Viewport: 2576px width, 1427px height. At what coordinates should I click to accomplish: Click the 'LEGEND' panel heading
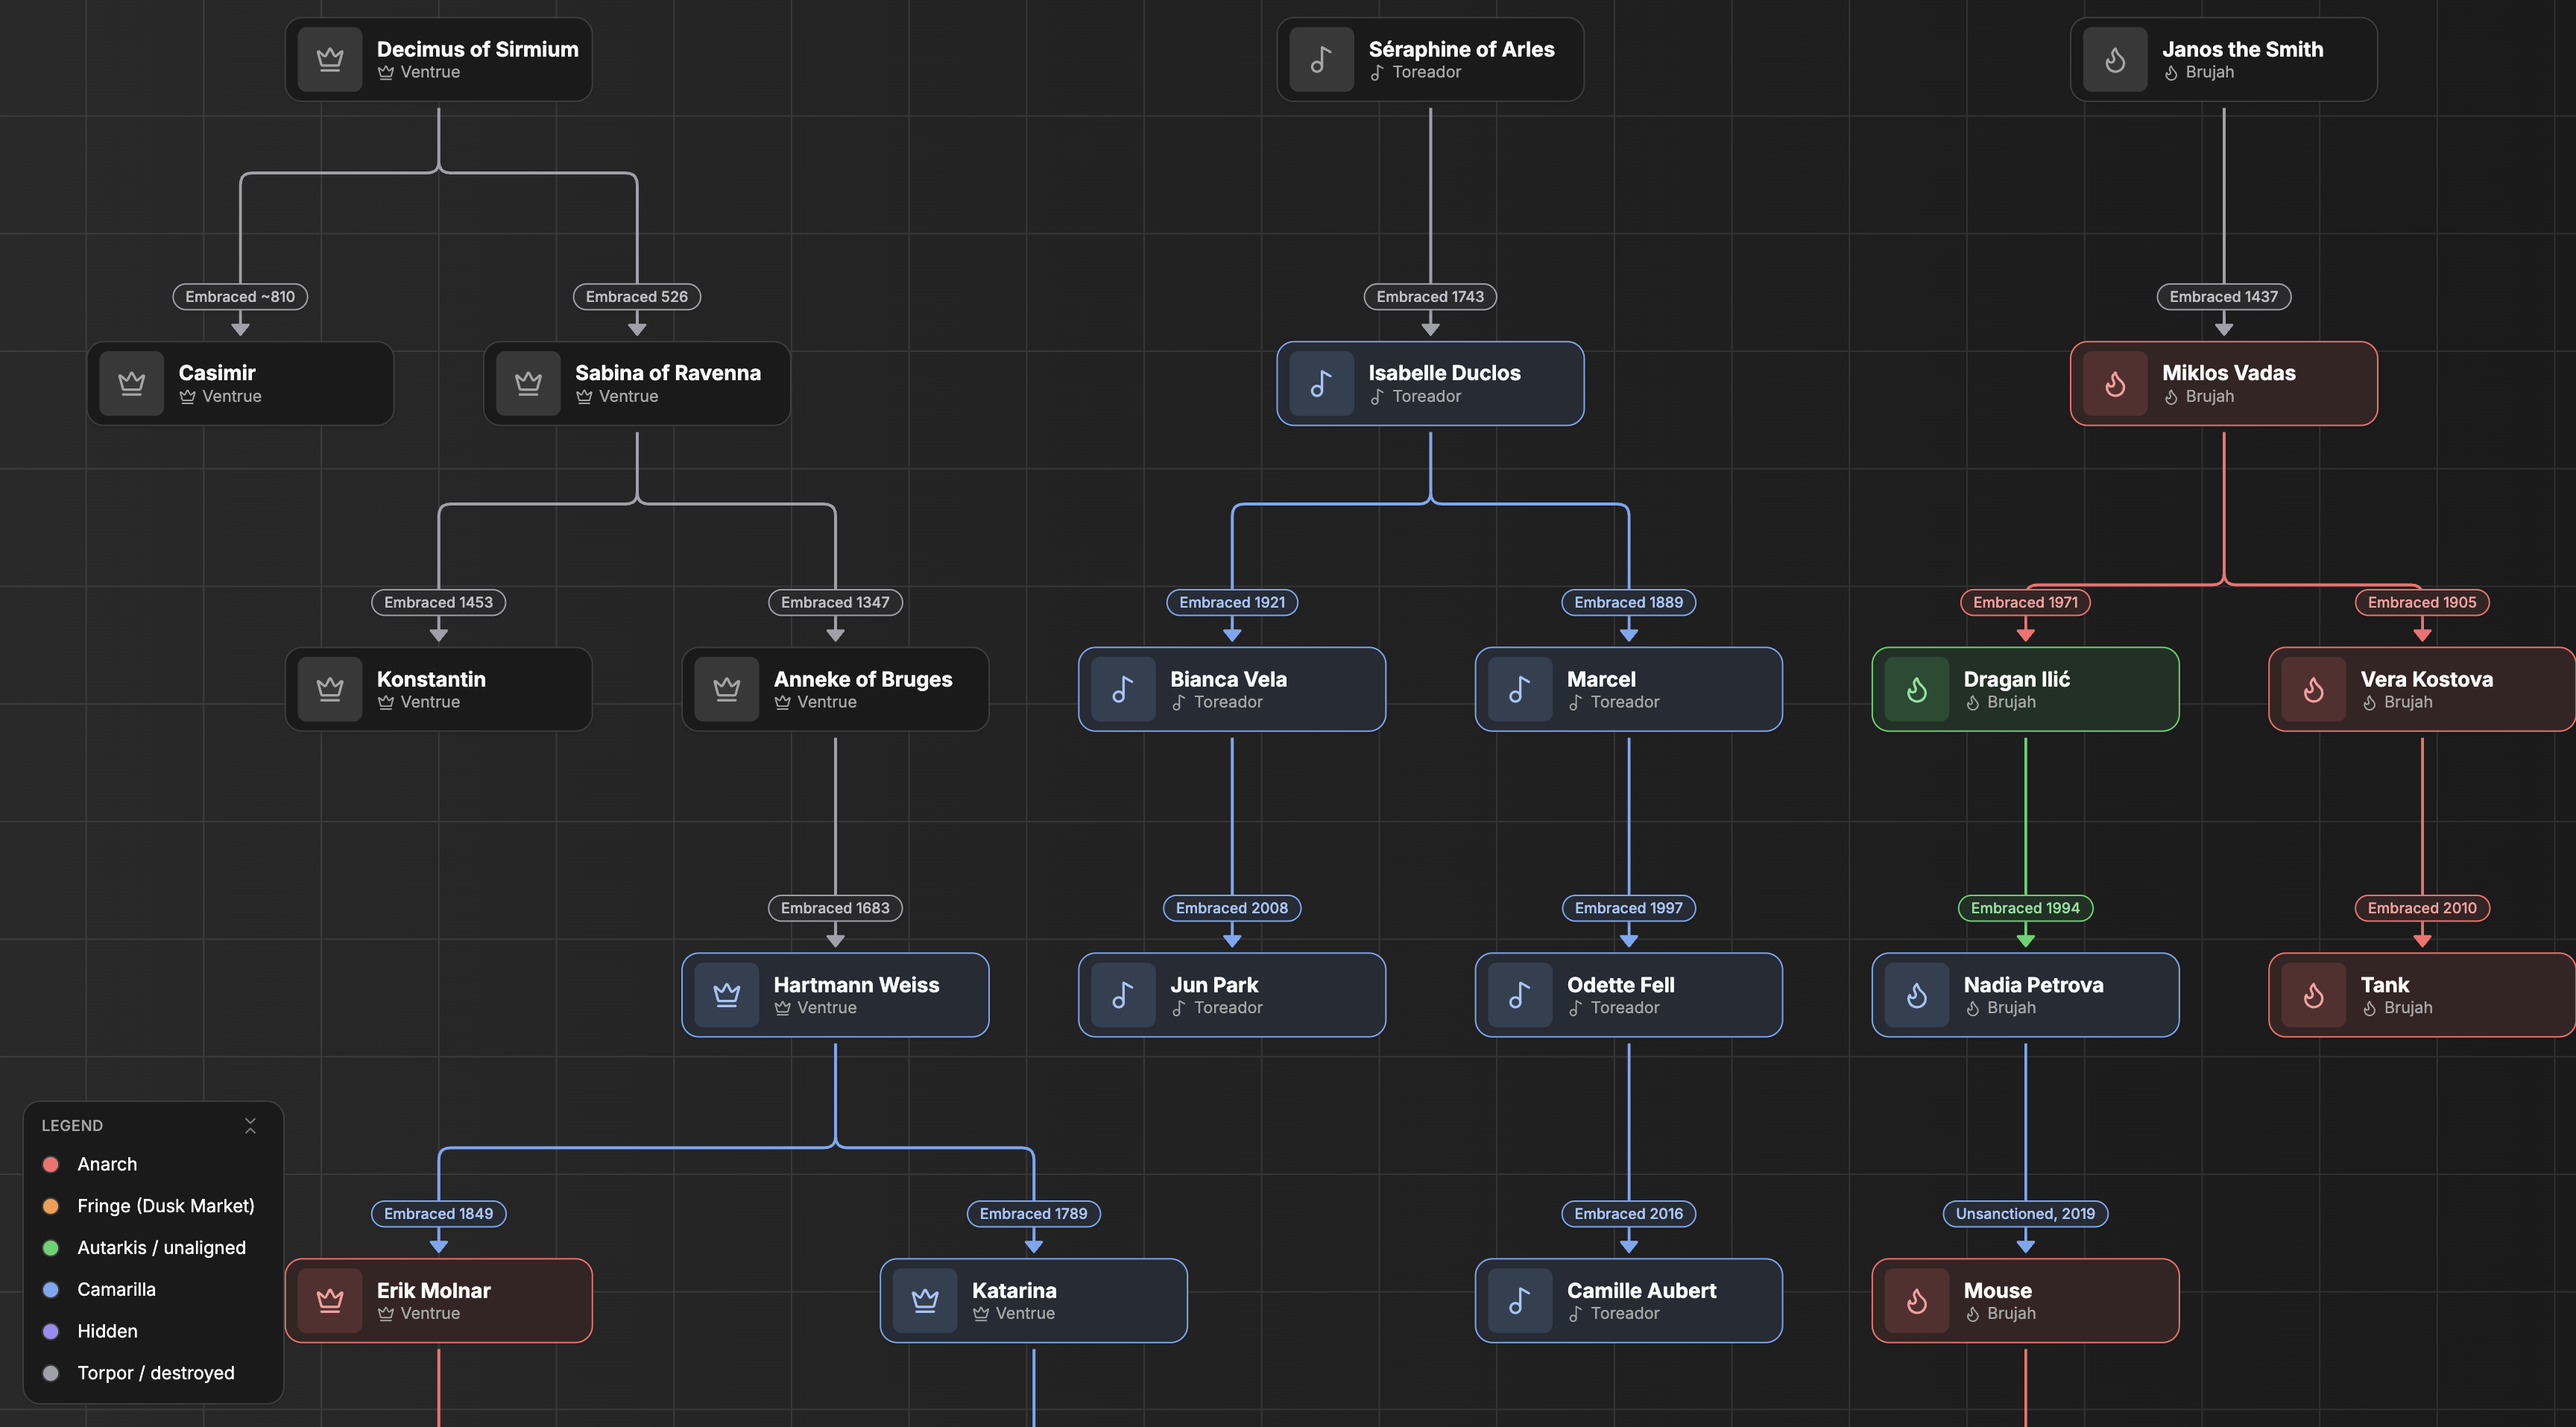point(72,1126)
